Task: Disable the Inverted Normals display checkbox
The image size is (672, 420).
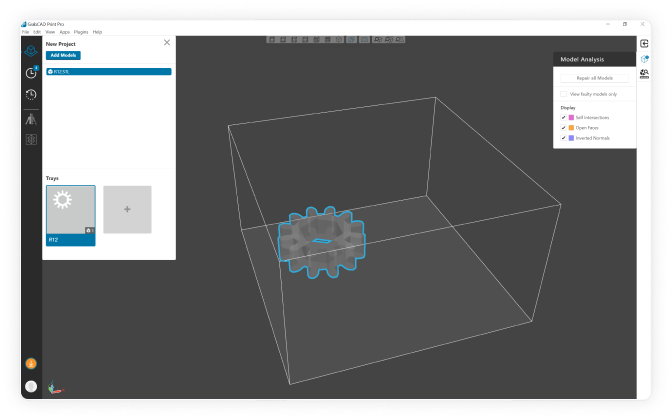Action: 563,138
